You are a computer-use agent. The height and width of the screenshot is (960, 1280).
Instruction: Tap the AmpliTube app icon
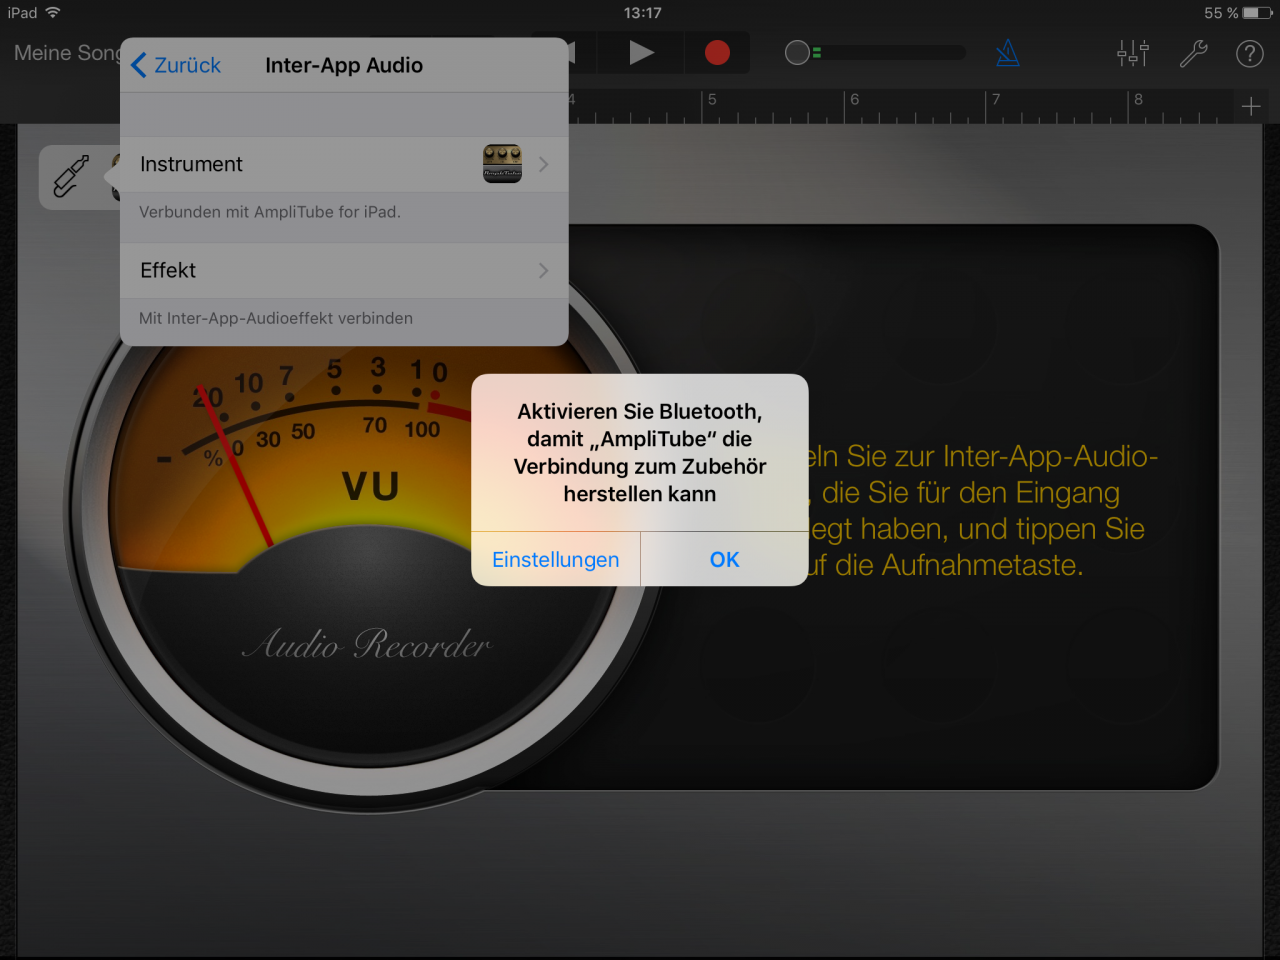(x=502, y=164)
